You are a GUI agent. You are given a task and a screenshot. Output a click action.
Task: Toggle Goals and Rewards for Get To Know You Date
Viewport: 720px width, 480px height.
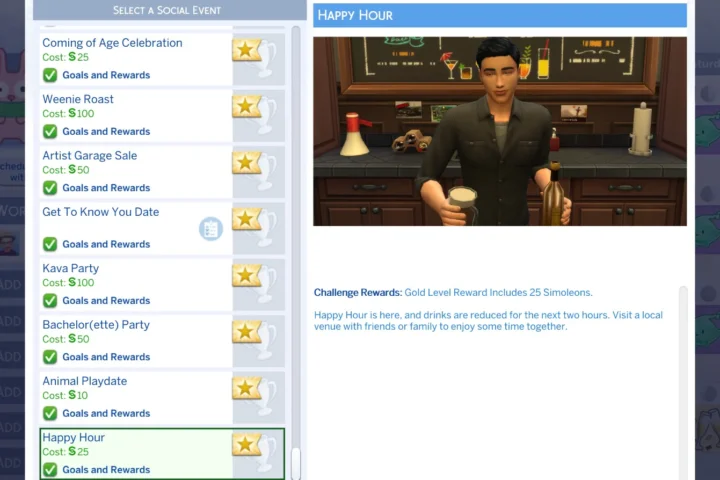(x=50, y=244)
